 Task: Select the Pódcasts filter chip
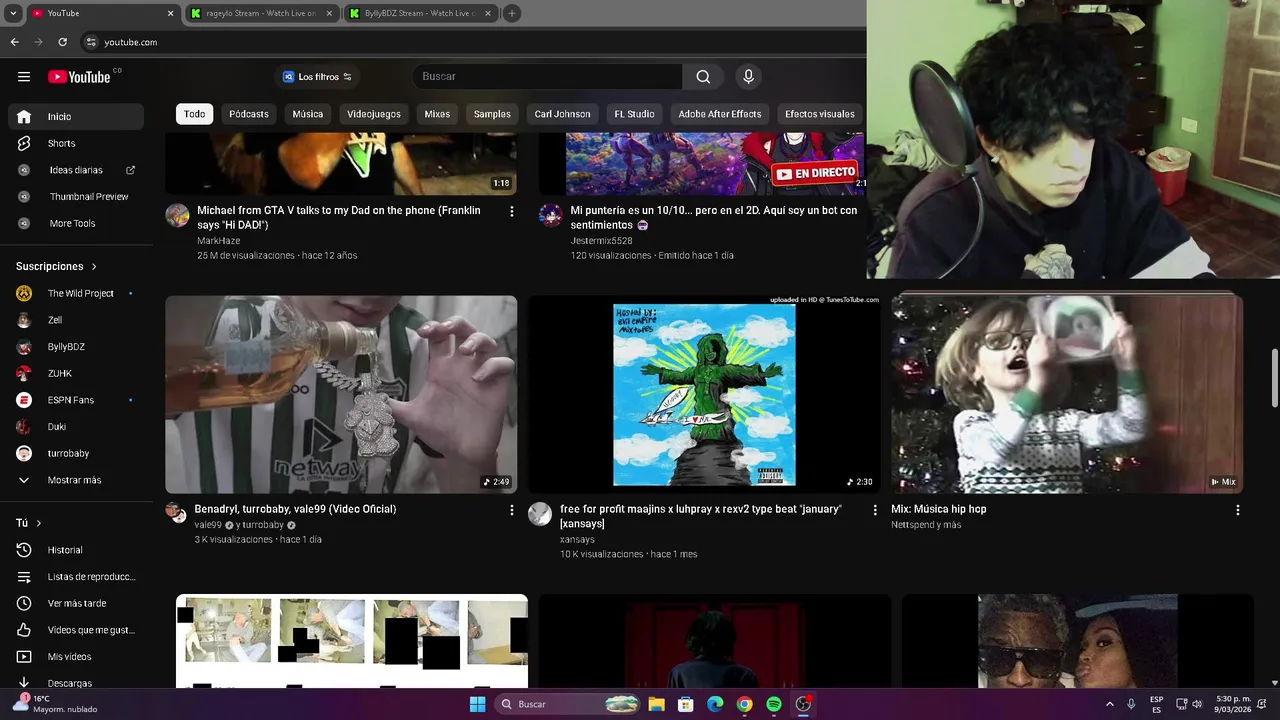(249, 114)
